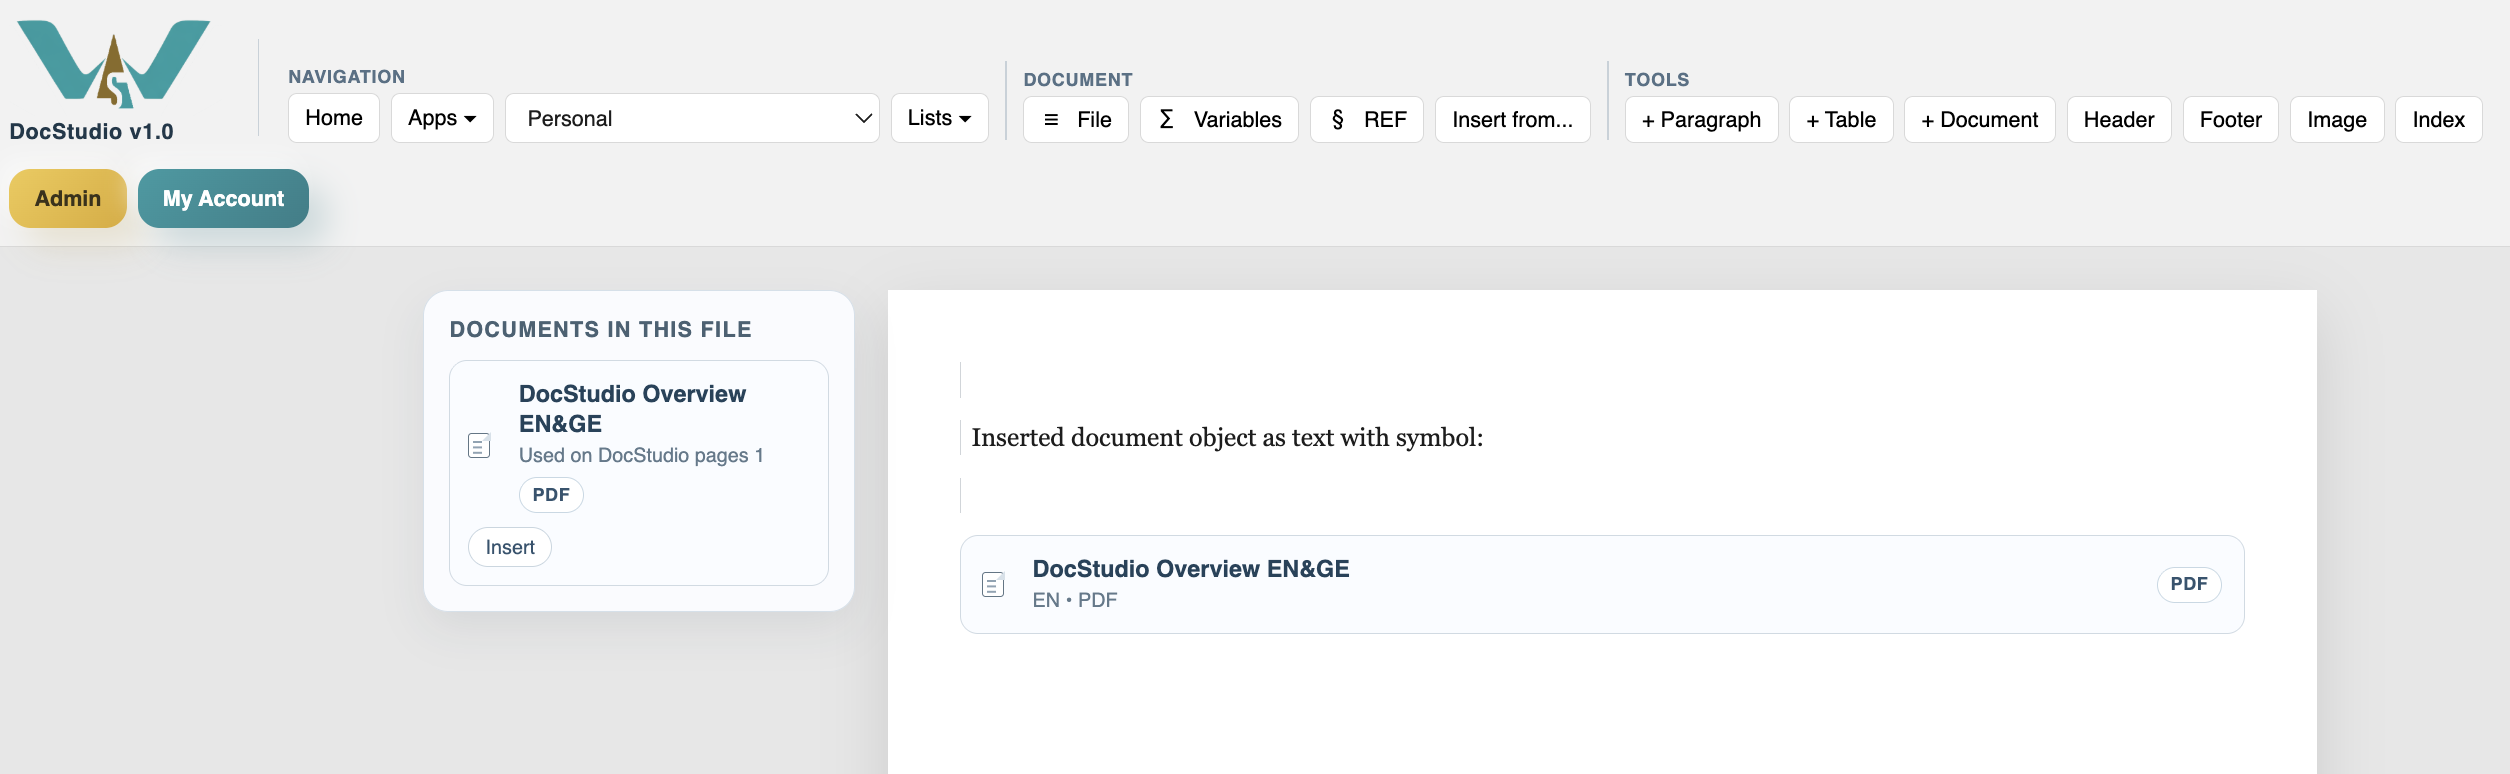This screenshot has height=774, width=2510.
Task: Click the 'Inserted document object as text' paragraph
Action: [x=1227, y=437]
